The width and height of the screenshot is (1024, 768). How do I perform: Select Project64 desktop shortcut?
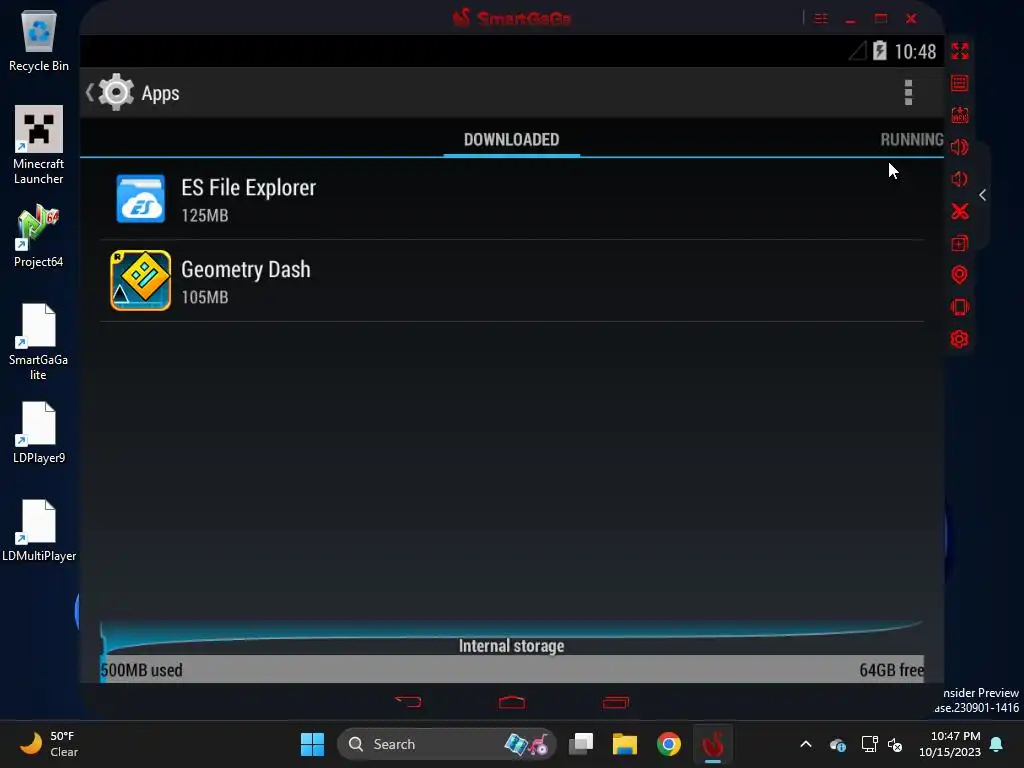[39, 236]
